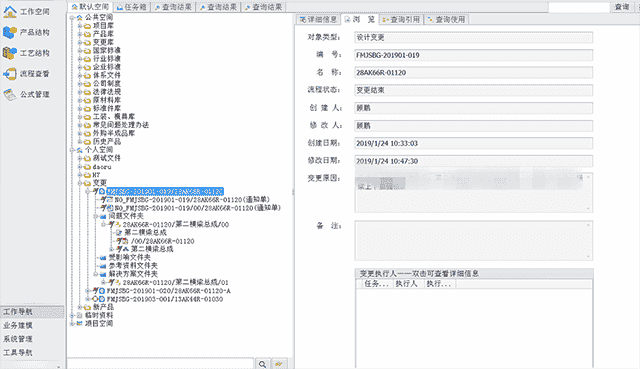
Task: Select the 工装、模具库 tree row
Action: [113, 117]
